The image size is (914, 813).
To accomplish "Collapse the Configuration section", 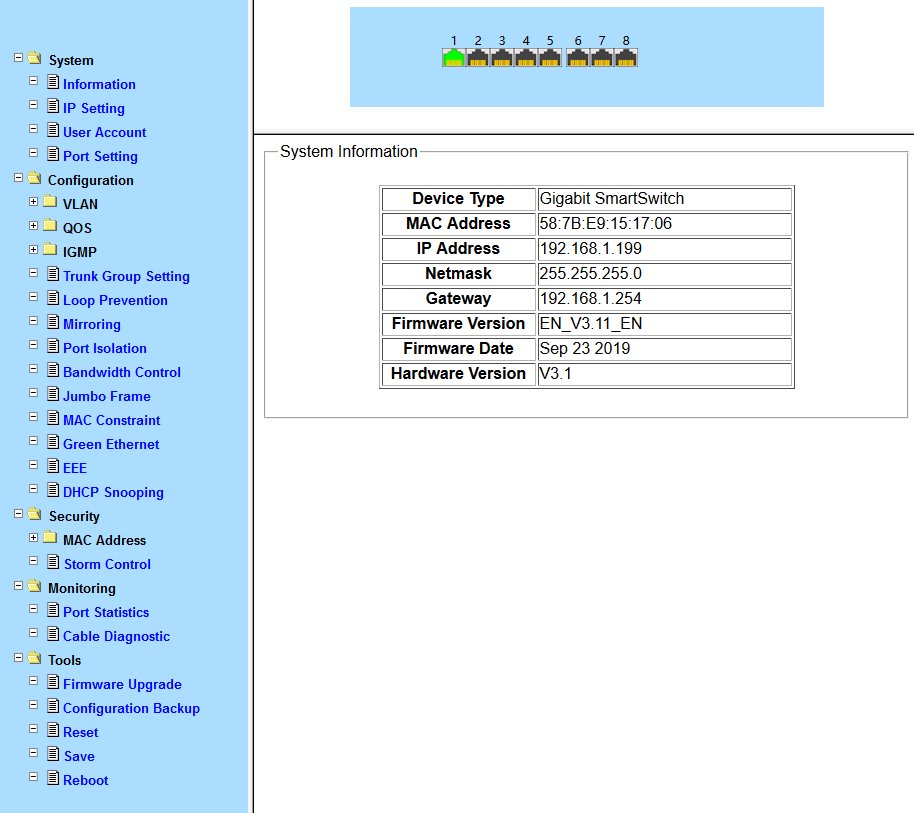I will point(19,179).
